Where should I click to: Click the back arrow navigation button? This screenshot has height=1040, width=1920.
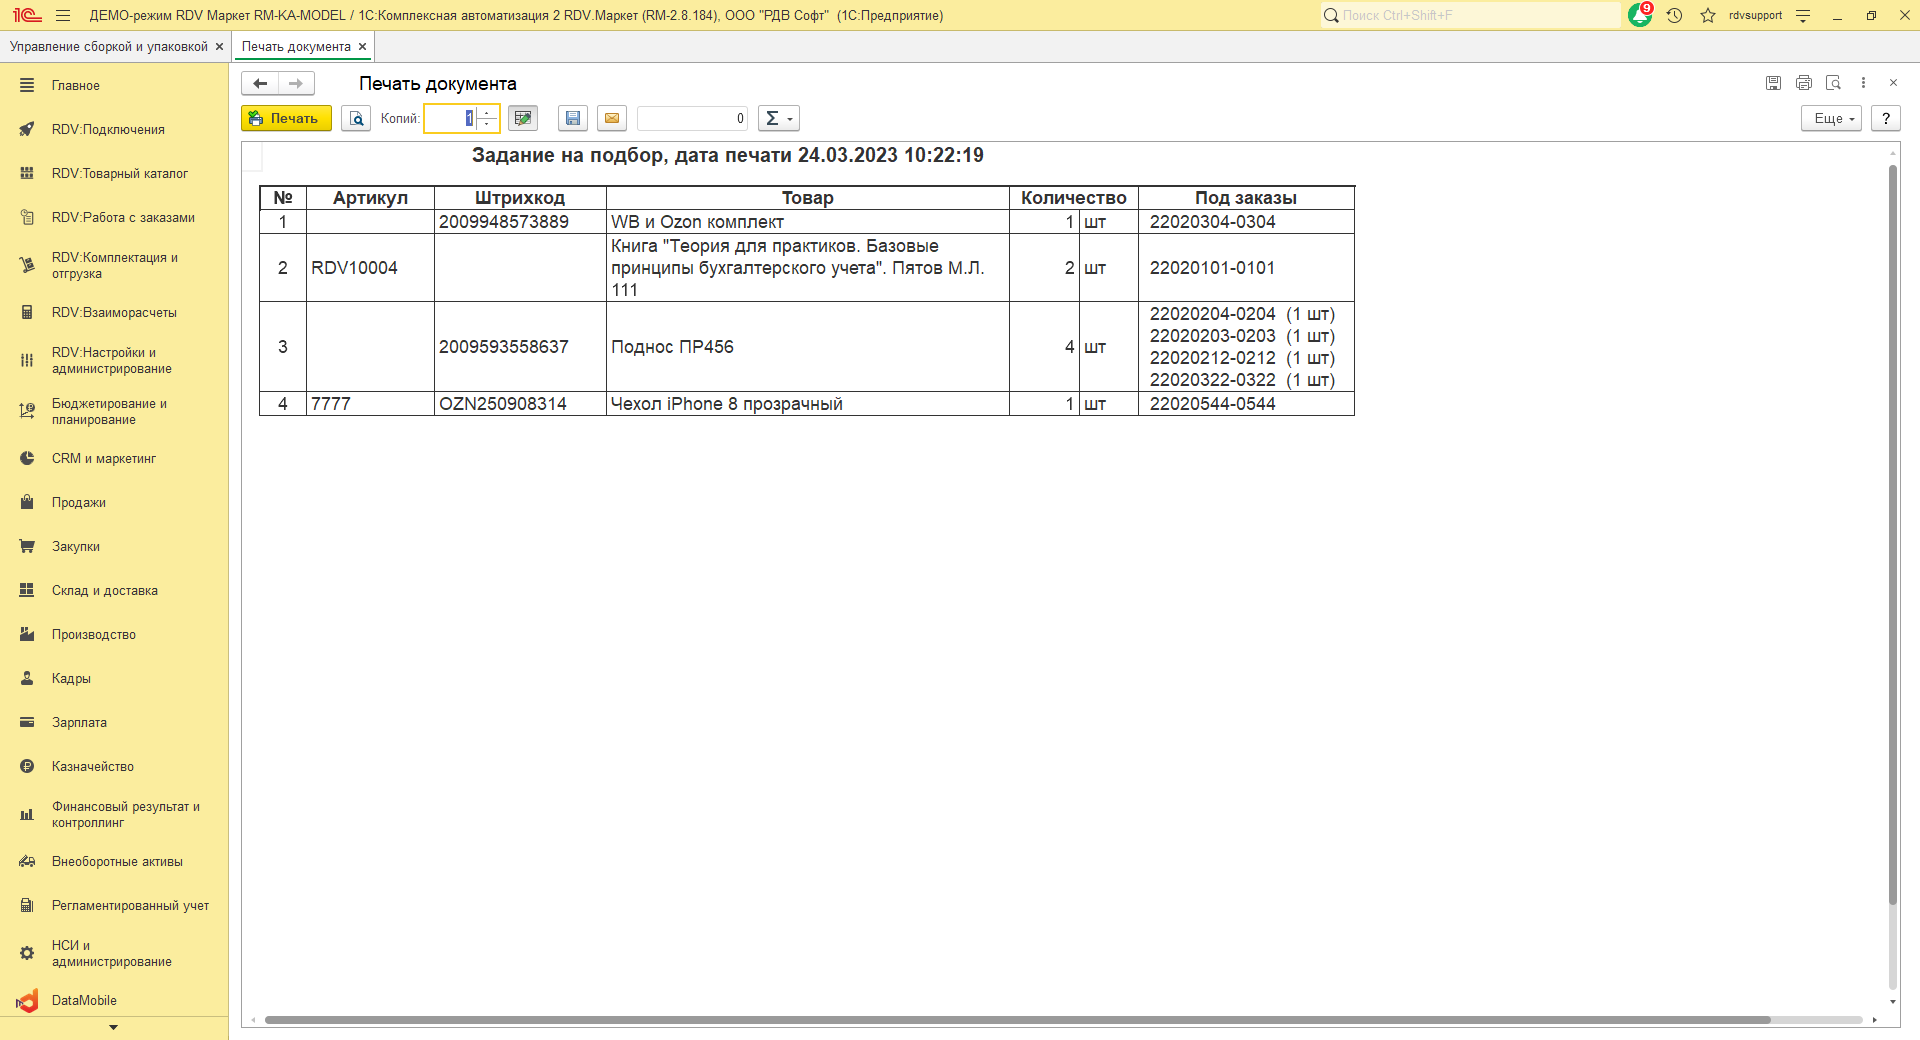click(x=260, y=84)
